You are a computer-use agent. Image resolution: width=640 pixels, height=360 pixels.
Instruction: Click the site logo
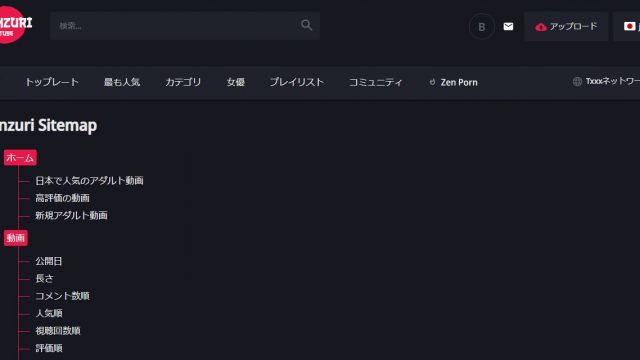click(x=14, y=25)
